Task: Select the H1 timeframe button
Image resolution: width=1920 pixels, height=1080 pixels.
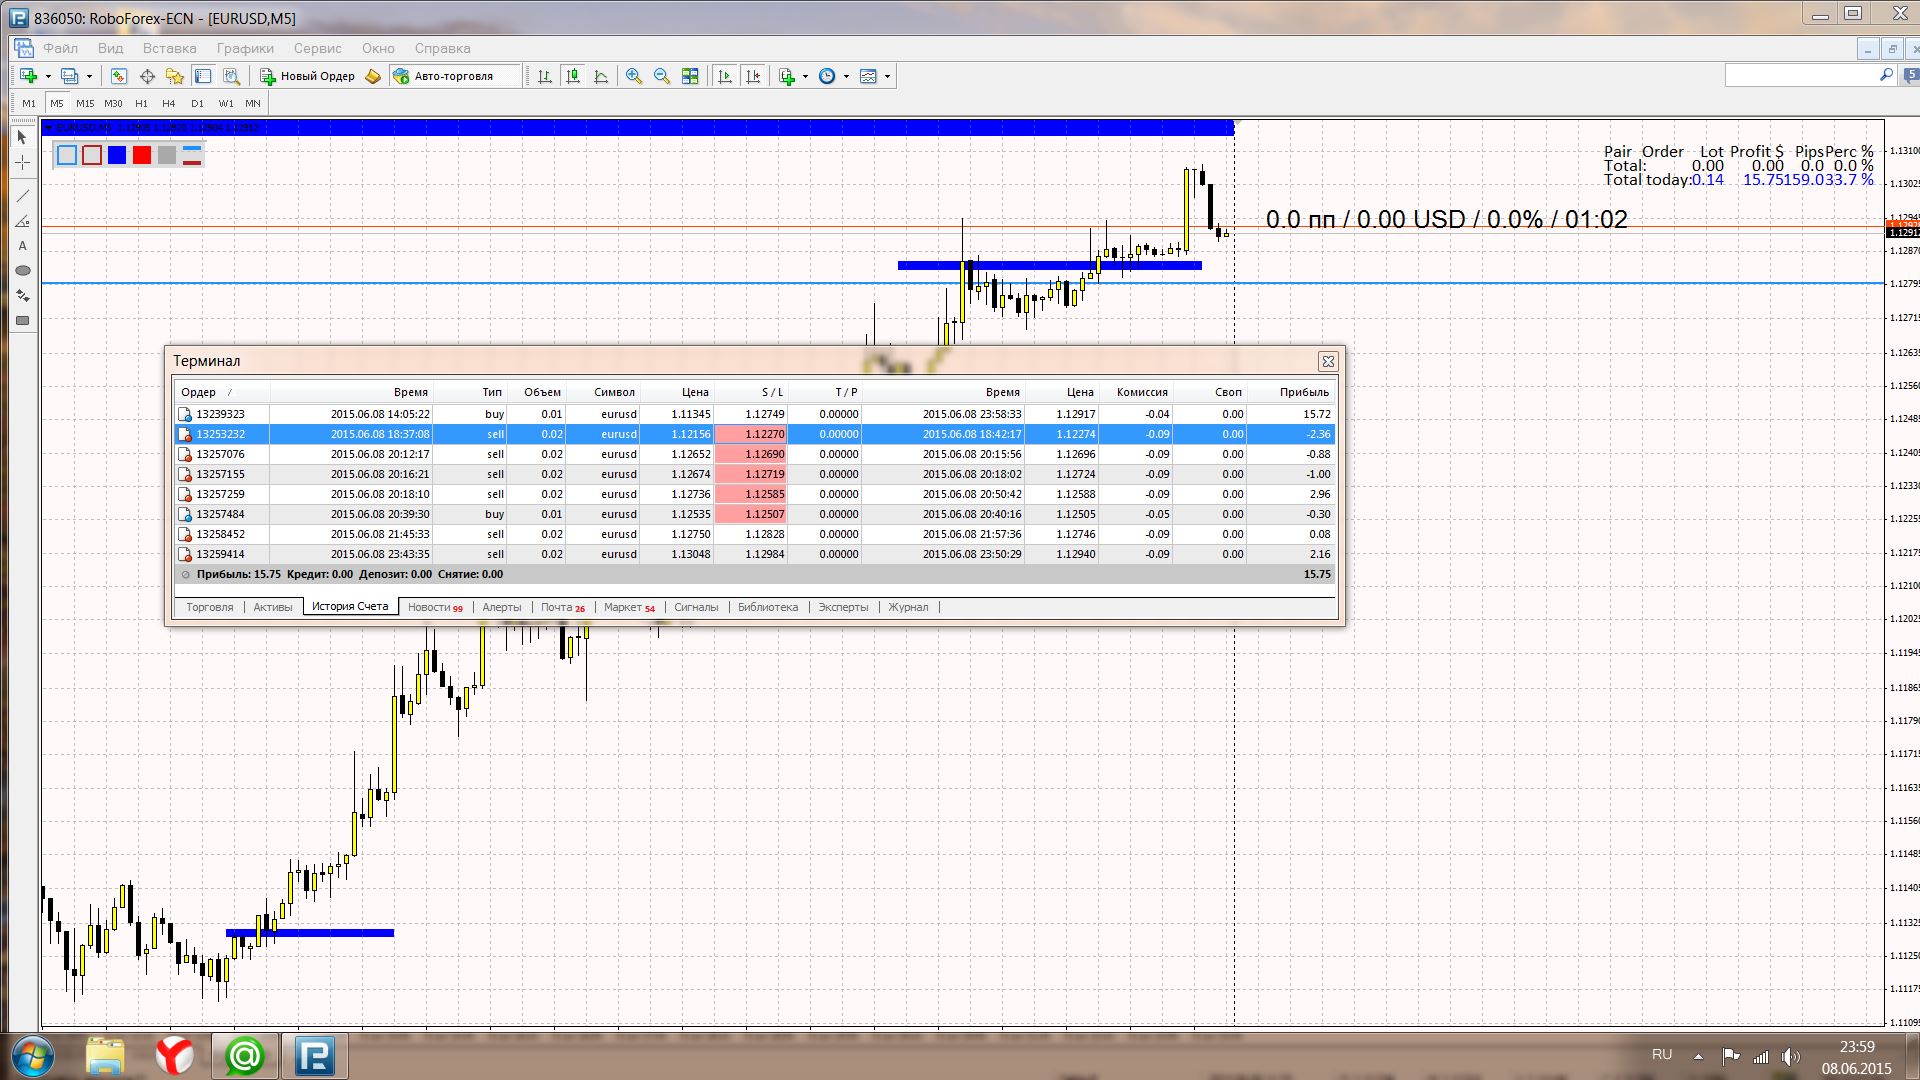Action: [x=141, y=103]
